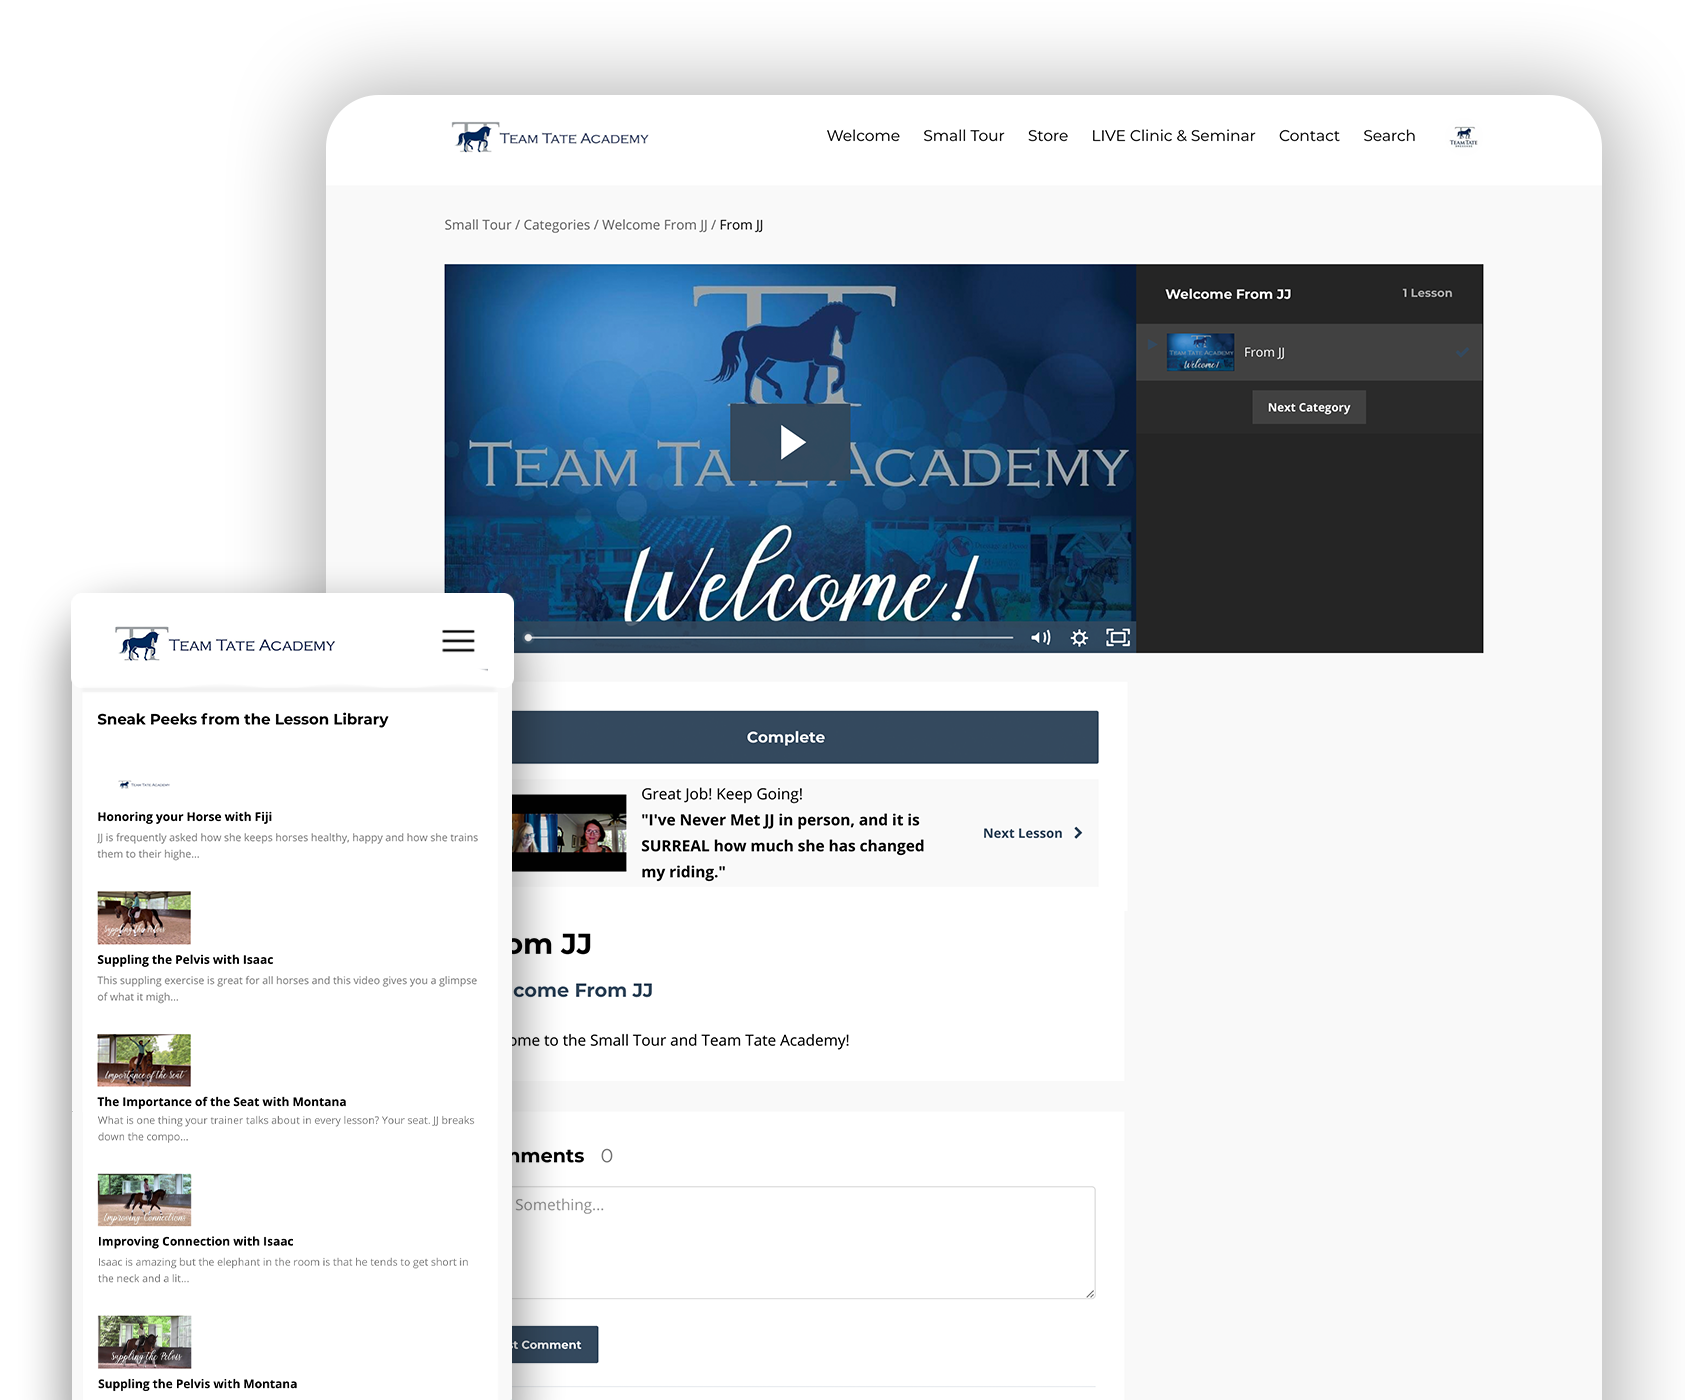
Task: Seek the video using the progress bar
Action: pyautogui.click(x=769, y=637)
